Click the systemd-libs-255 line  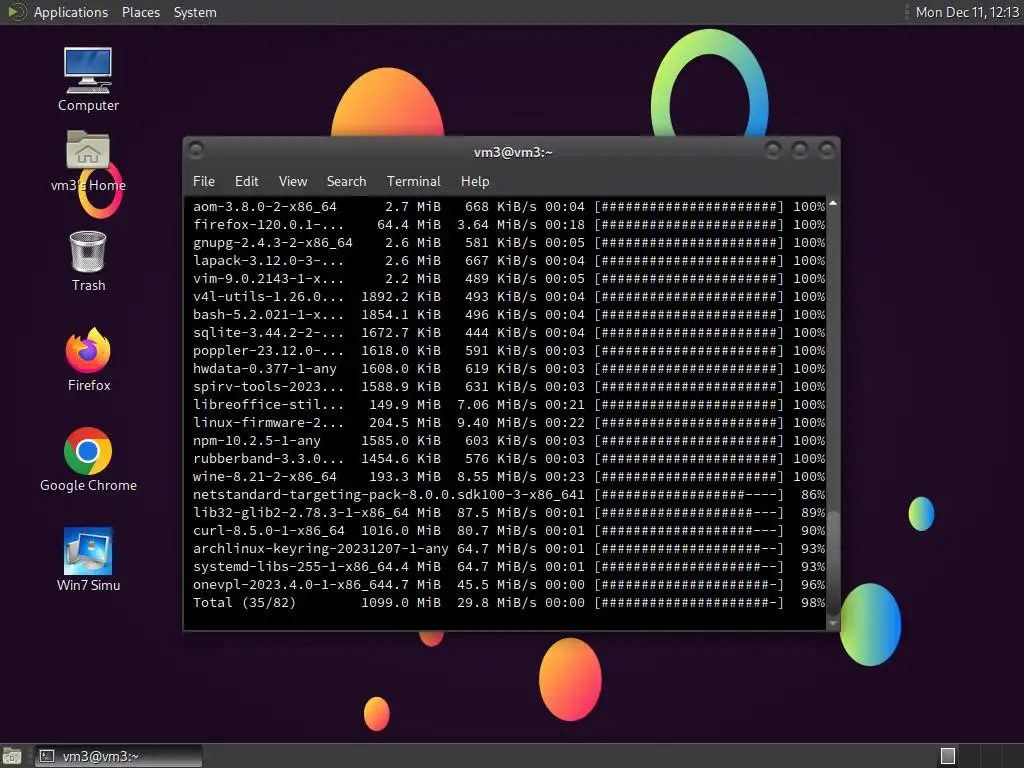pos(509,566)
